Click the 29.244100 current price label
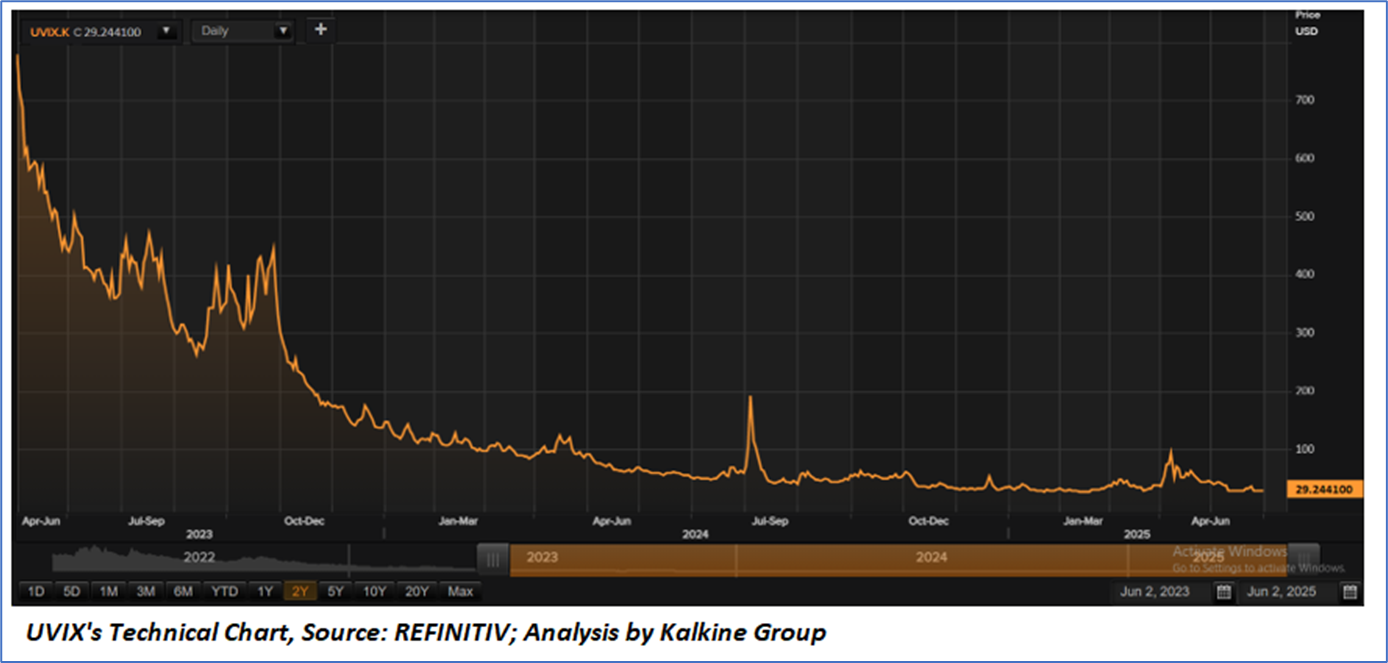 (1325, 490)
